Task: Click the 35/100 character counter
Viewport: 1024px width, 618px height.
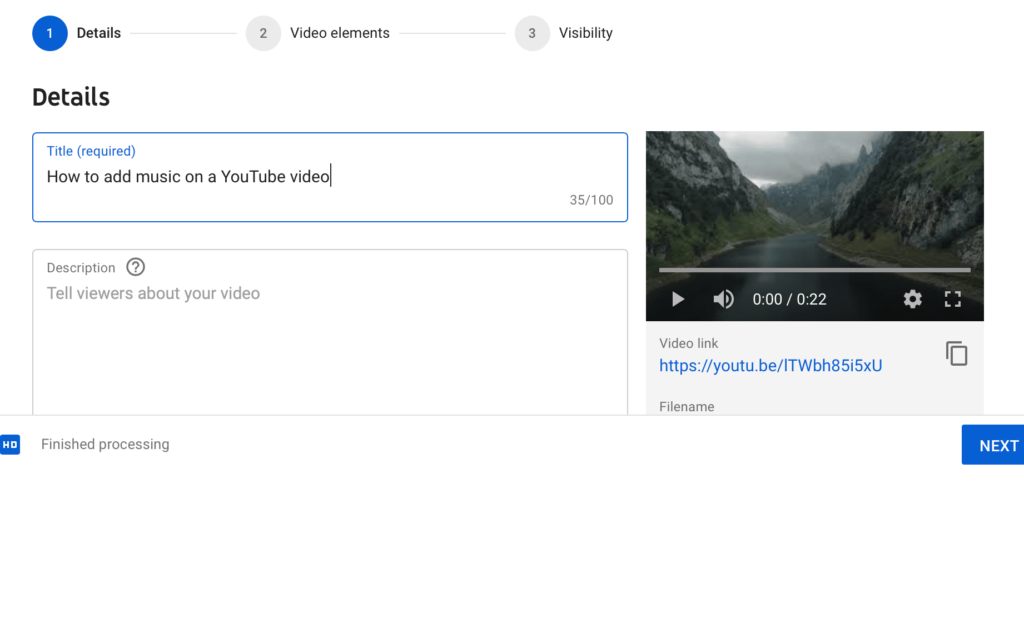Action: click(591, 200)
